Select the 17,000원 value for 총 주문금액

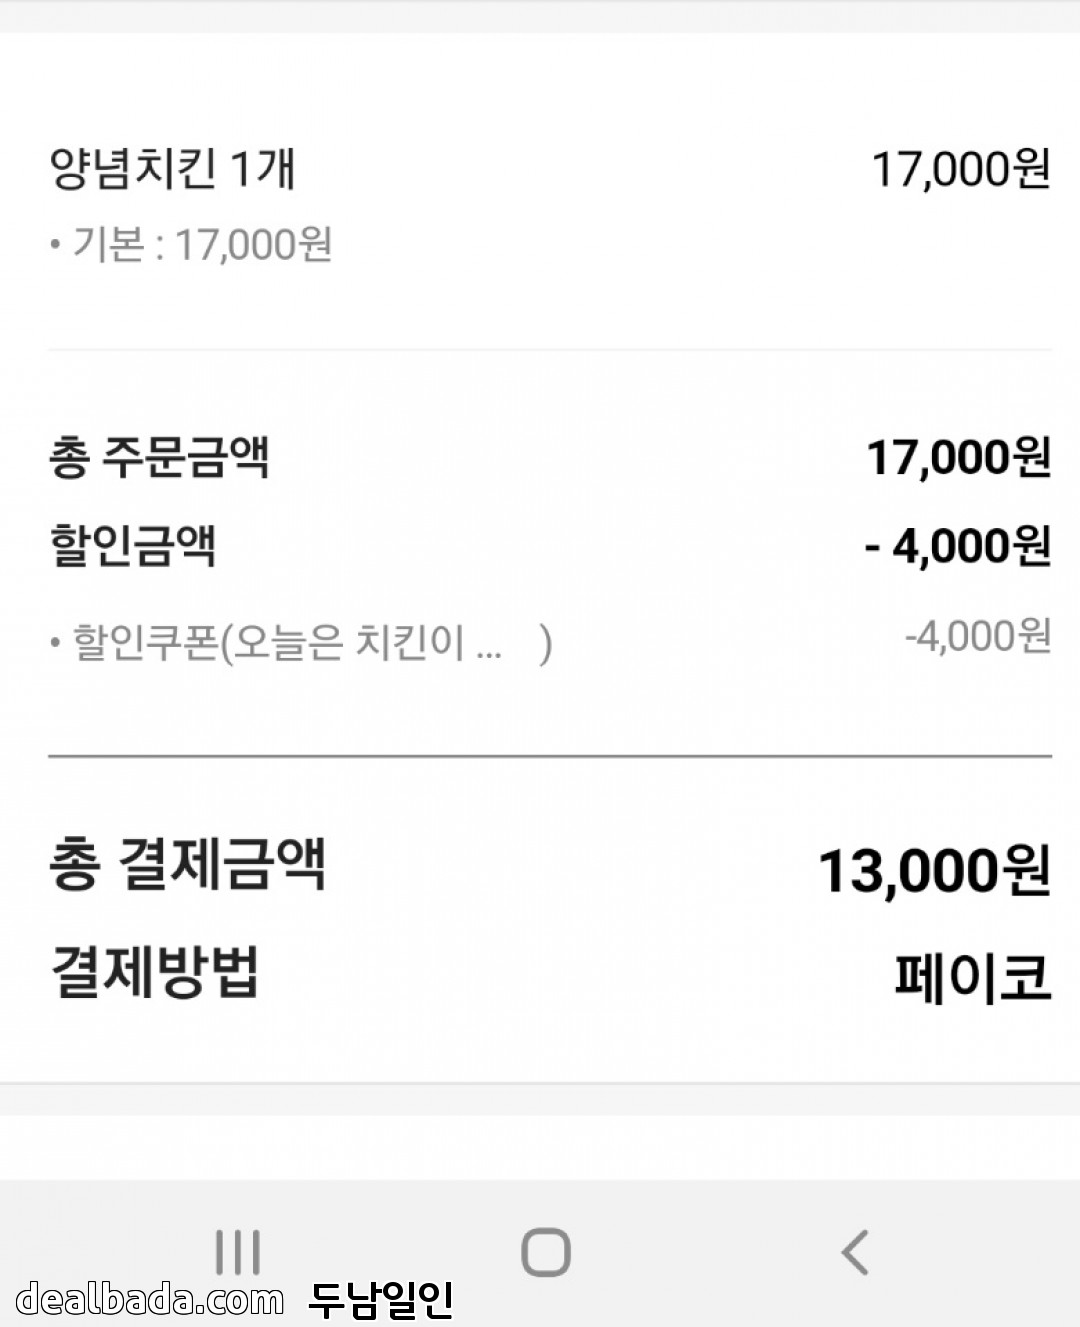pos(958,457)
